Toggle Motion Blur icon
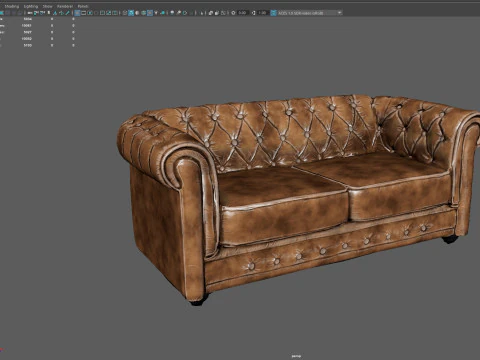480x360 pixels. pyautogui.click(x=178, y=13)
